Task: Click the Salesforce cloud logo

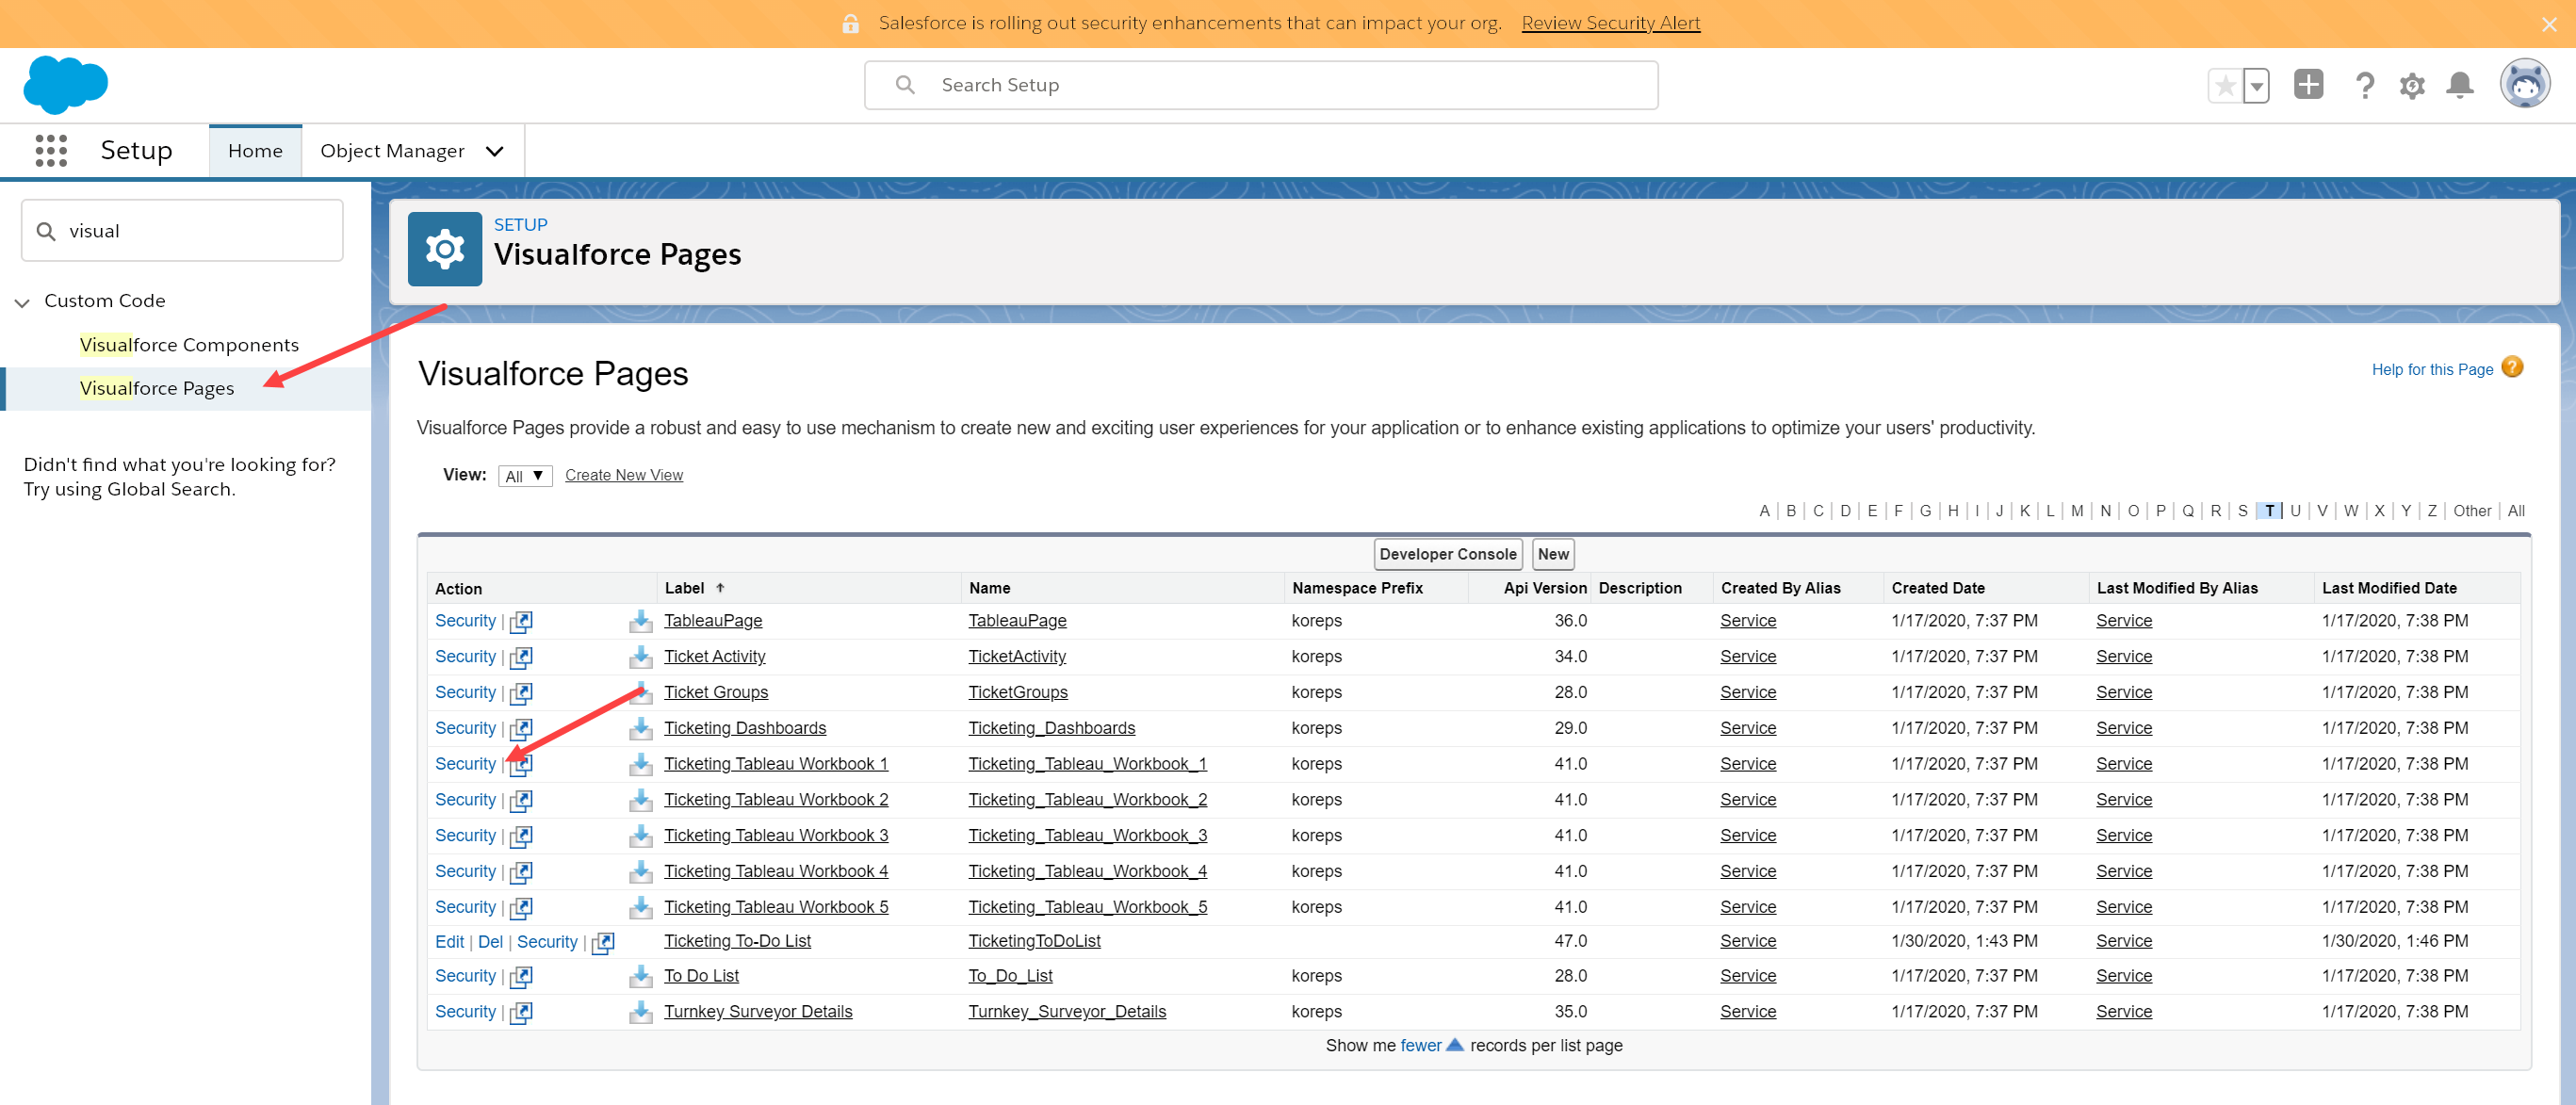Action: pos(65,85)
